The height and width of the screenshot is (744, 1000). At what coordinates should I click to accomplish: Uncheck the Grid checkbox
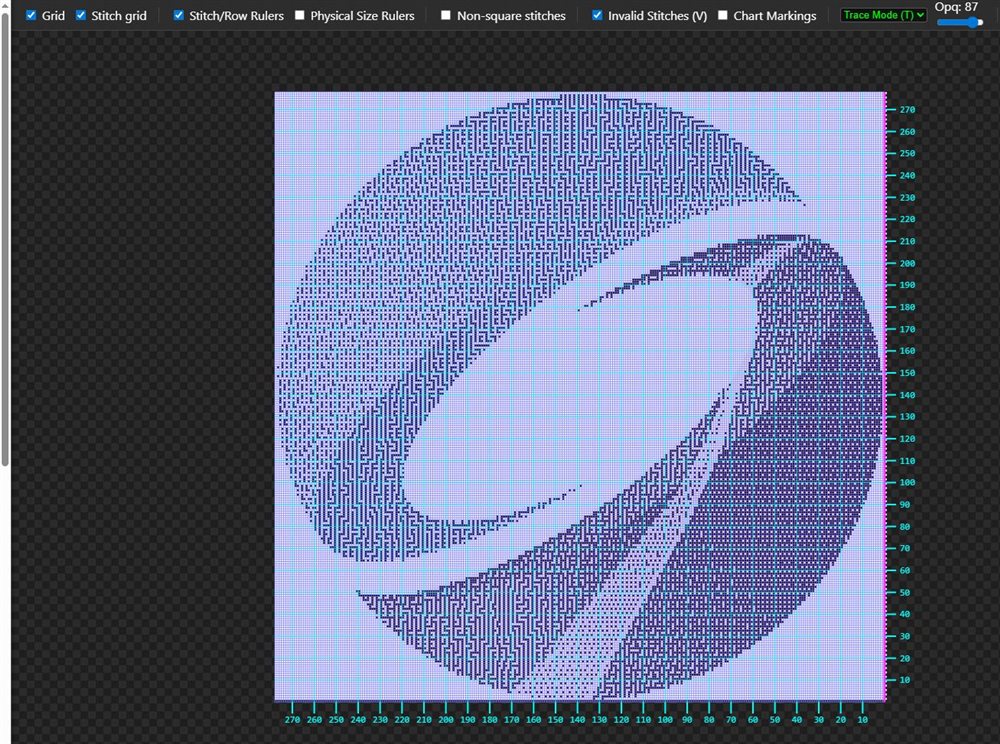31,15
